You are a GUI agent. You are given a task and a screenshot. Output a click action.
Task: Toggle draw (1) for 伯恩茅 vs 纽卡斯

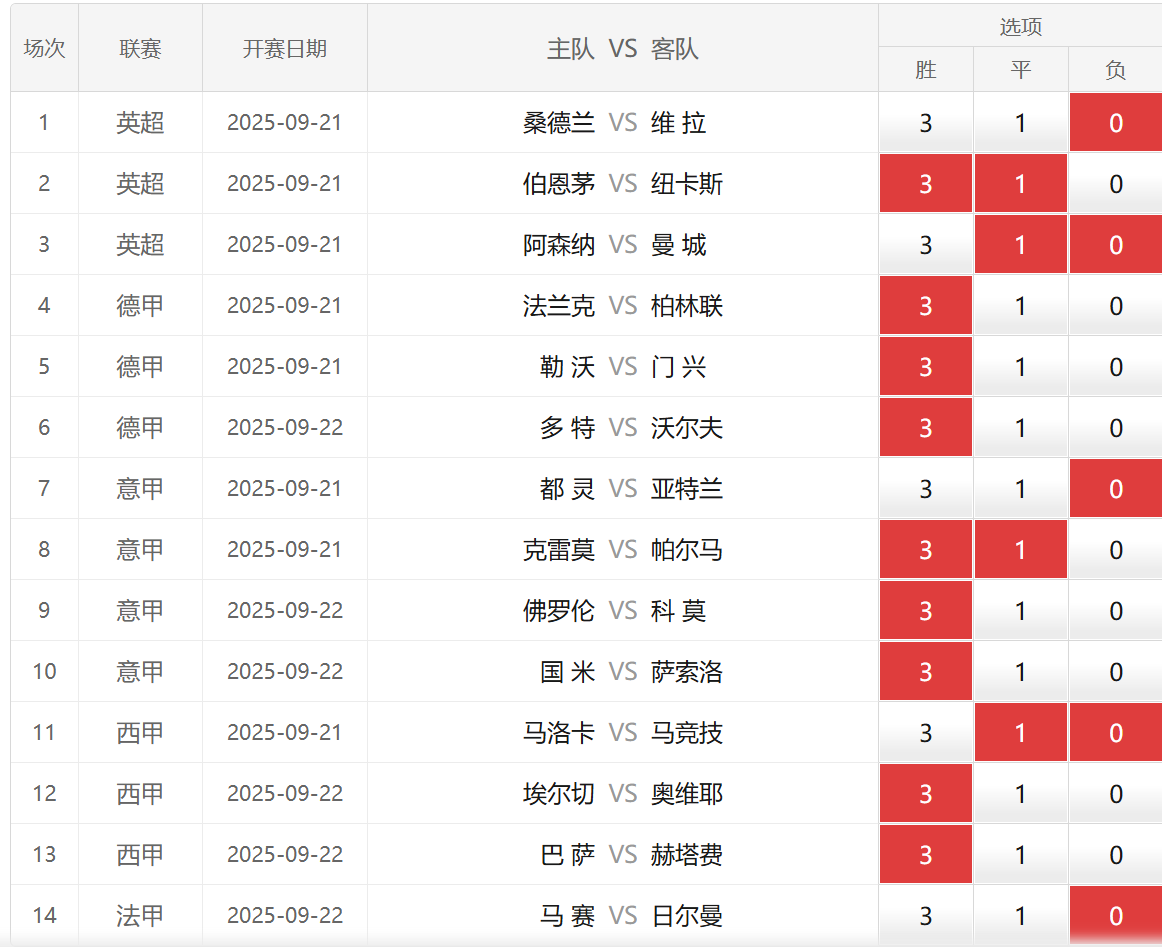(x=1020, y=184)
